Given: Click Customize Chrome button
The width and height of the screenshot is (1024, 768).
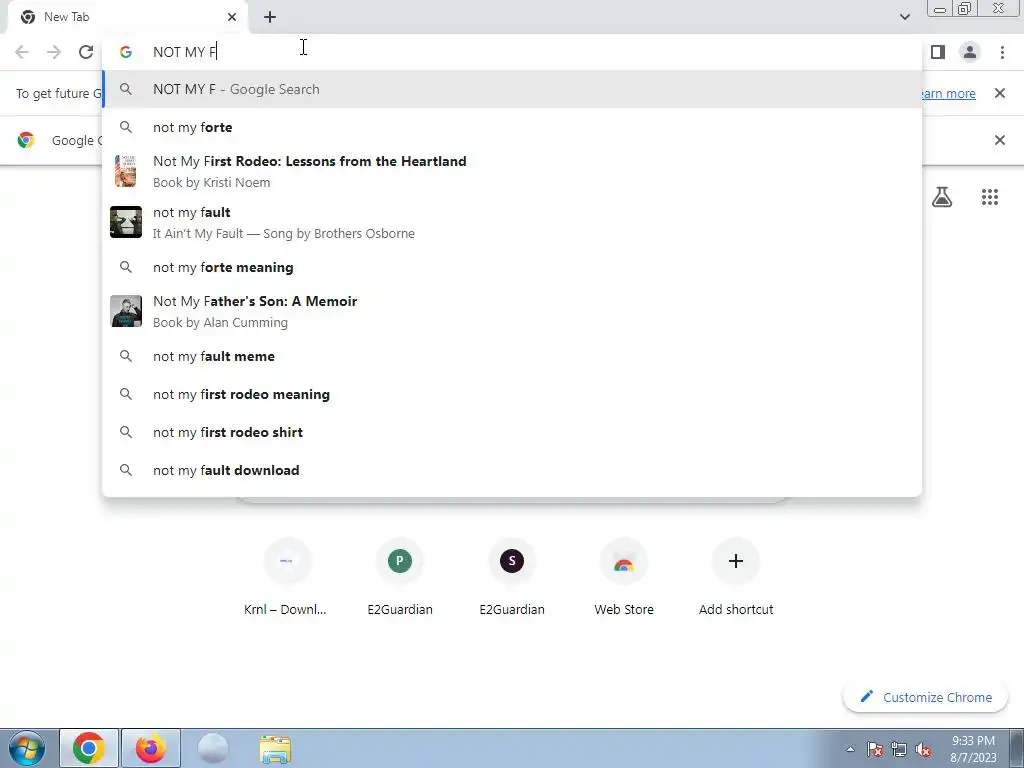Looking at the screenshot, I should [926, 697].
